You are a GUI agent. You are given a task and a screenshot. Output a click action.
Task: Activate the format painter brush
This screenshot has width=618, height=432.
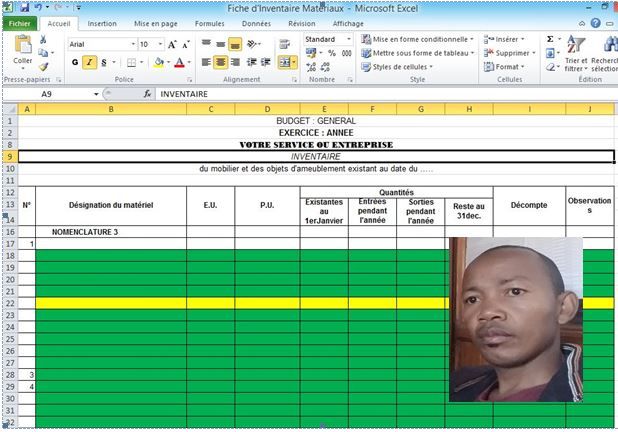[43, 67]
